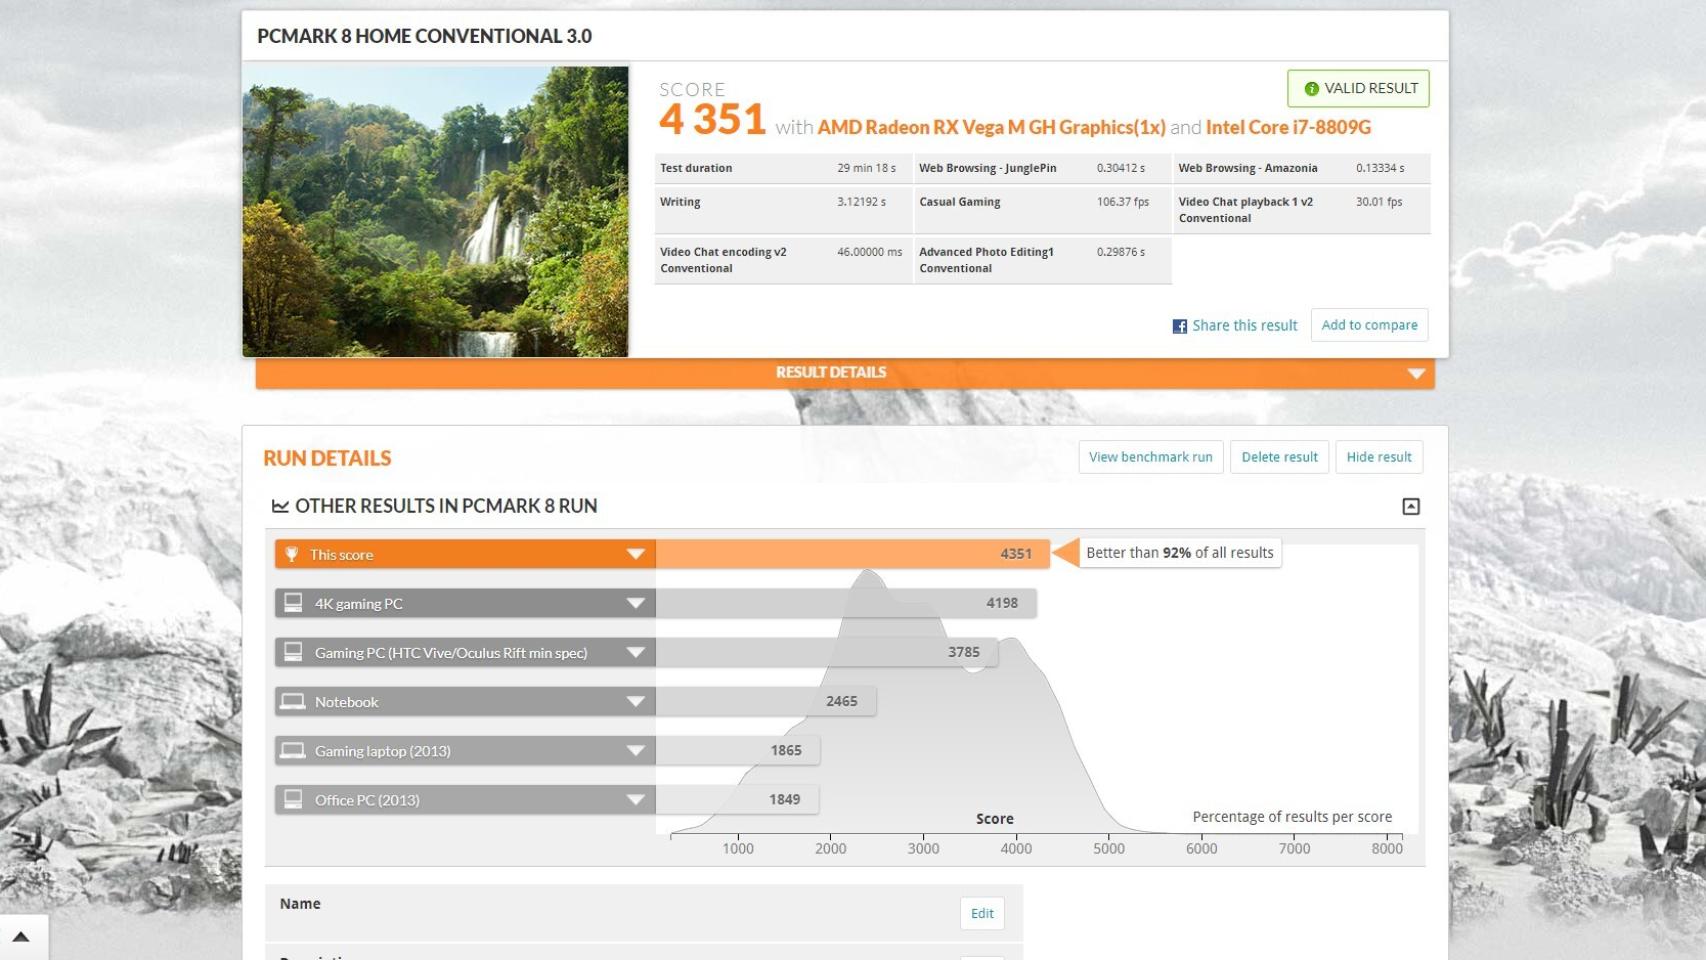Click the chart icon next to Other Results heading

280,506
